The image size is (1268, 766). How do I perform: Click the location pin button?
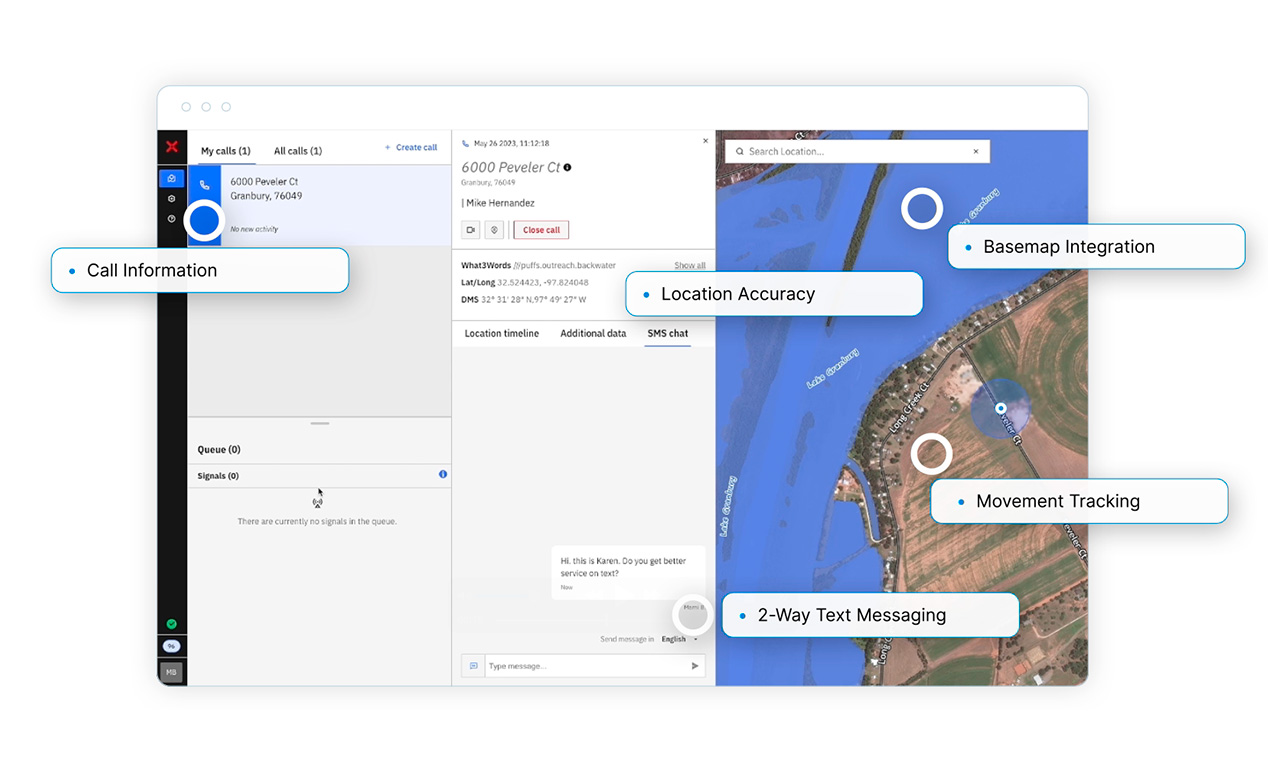pyautogui.click(x=494, y=230)
